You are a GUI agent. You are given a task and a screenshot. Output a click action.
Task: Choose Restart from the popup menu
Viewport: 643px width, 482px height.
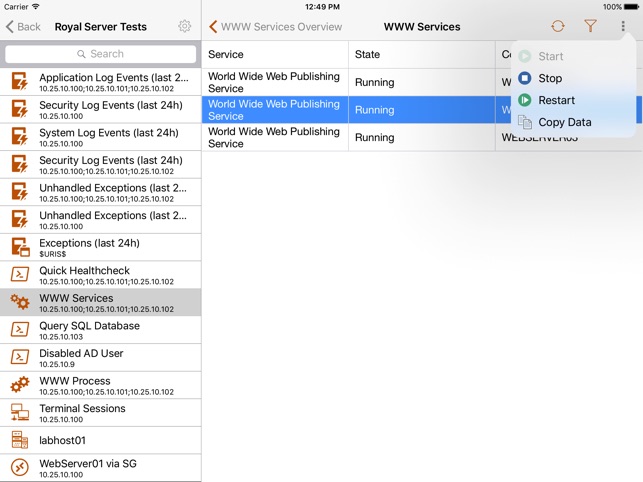tap(556, 100)
